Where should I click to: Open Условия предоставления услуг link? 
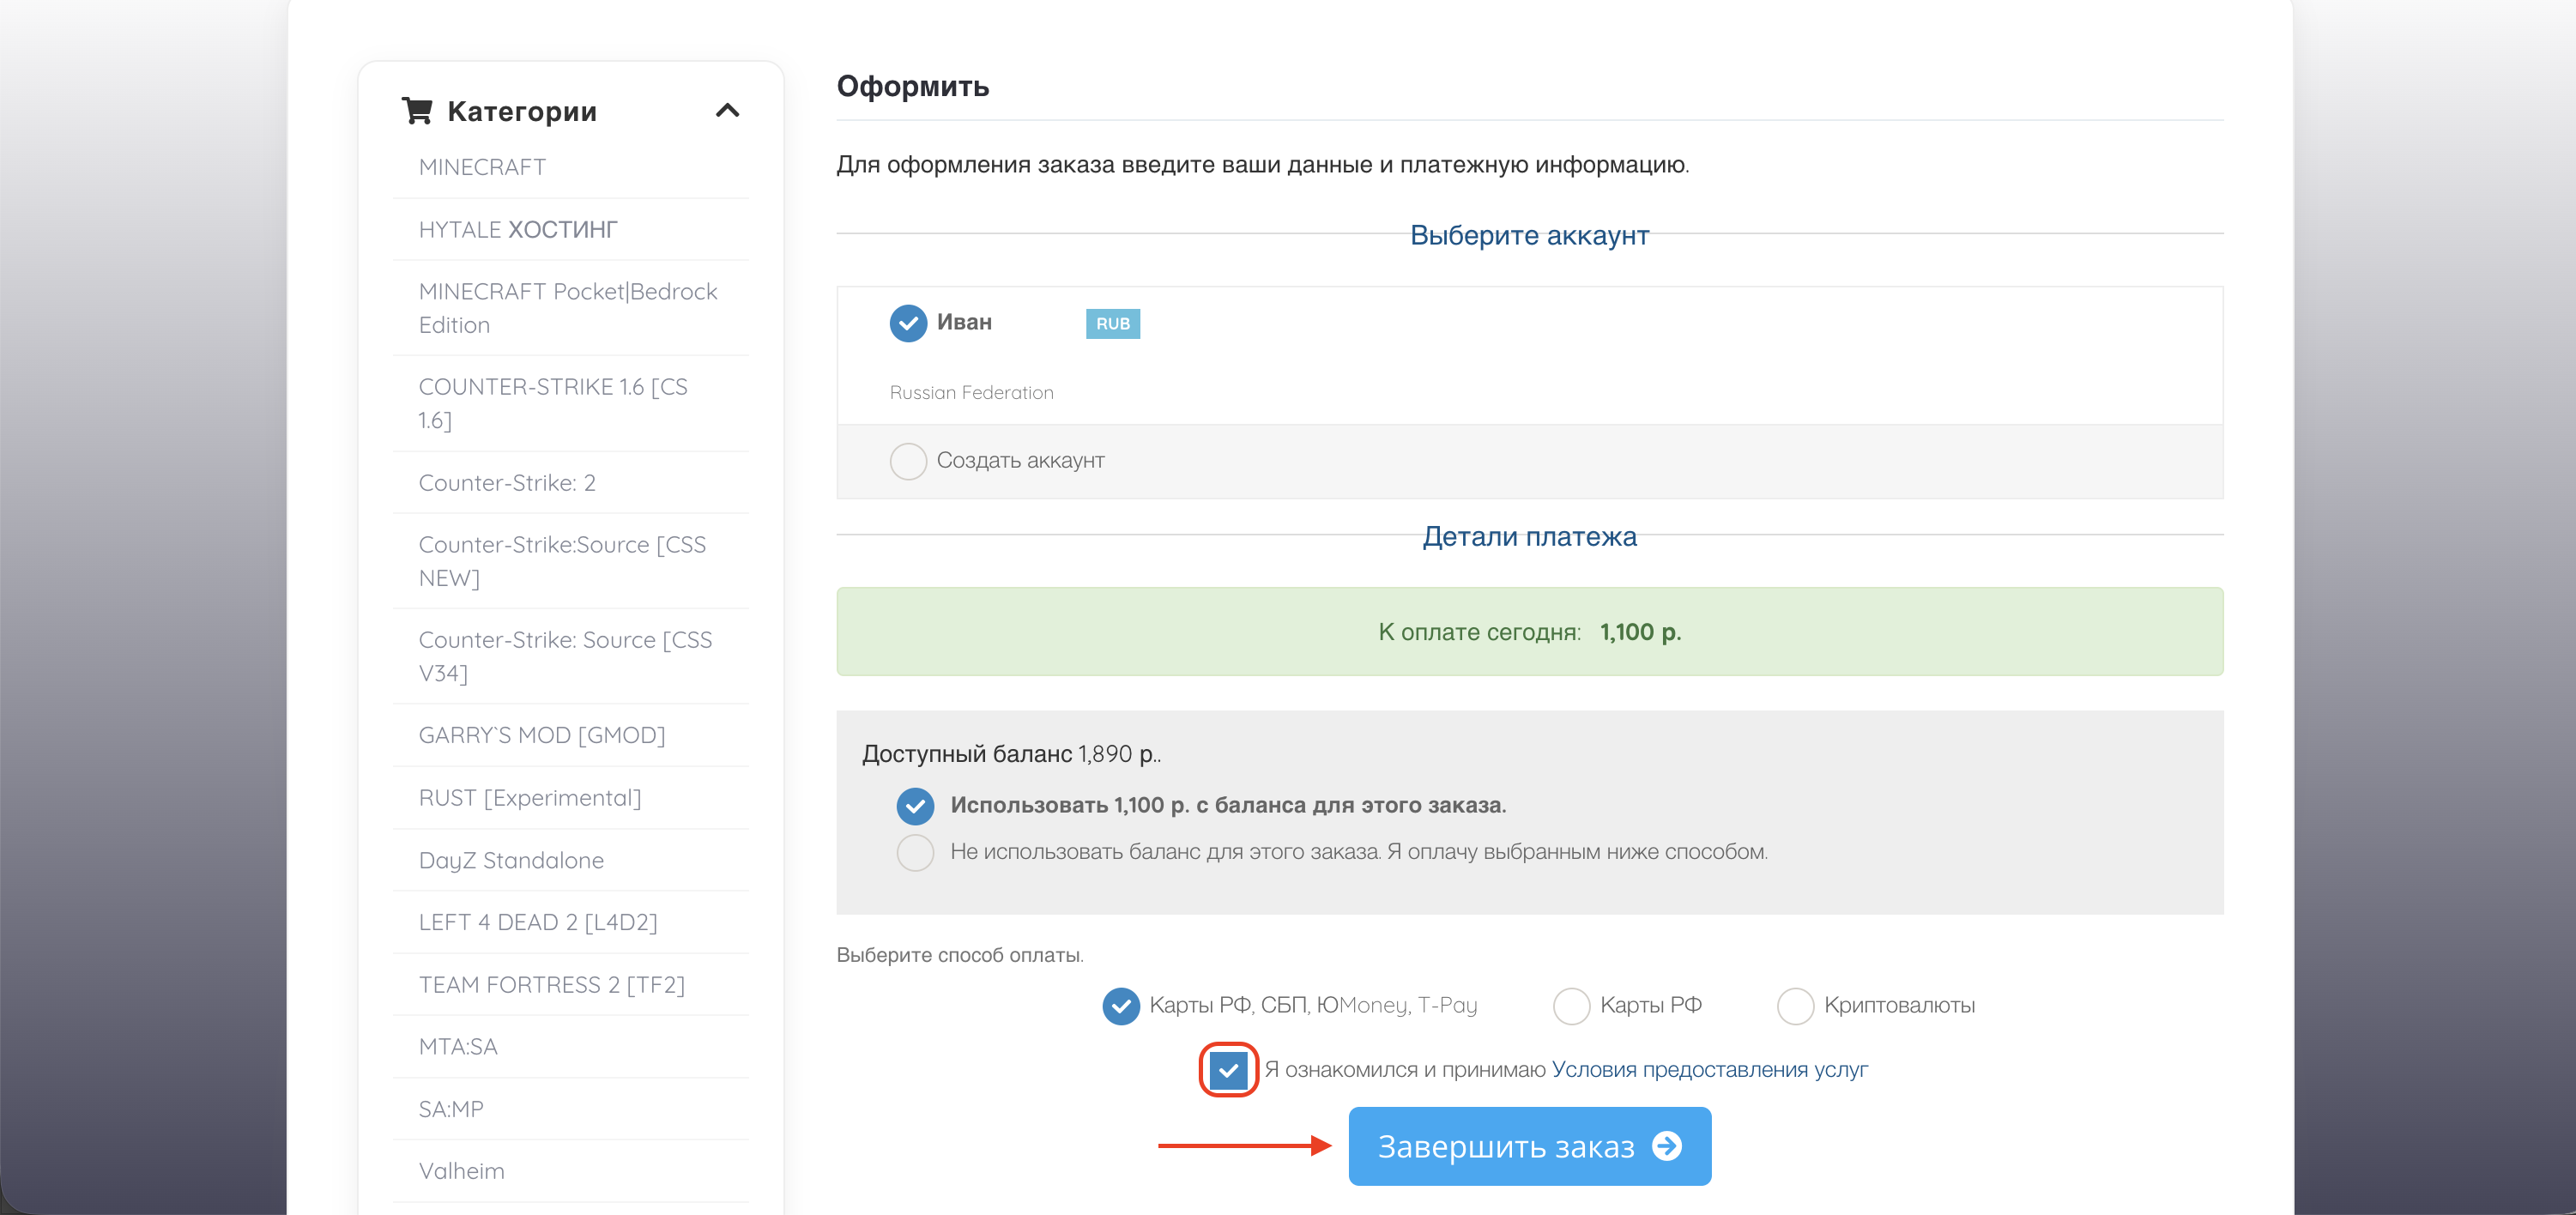click(1709, 1069)
